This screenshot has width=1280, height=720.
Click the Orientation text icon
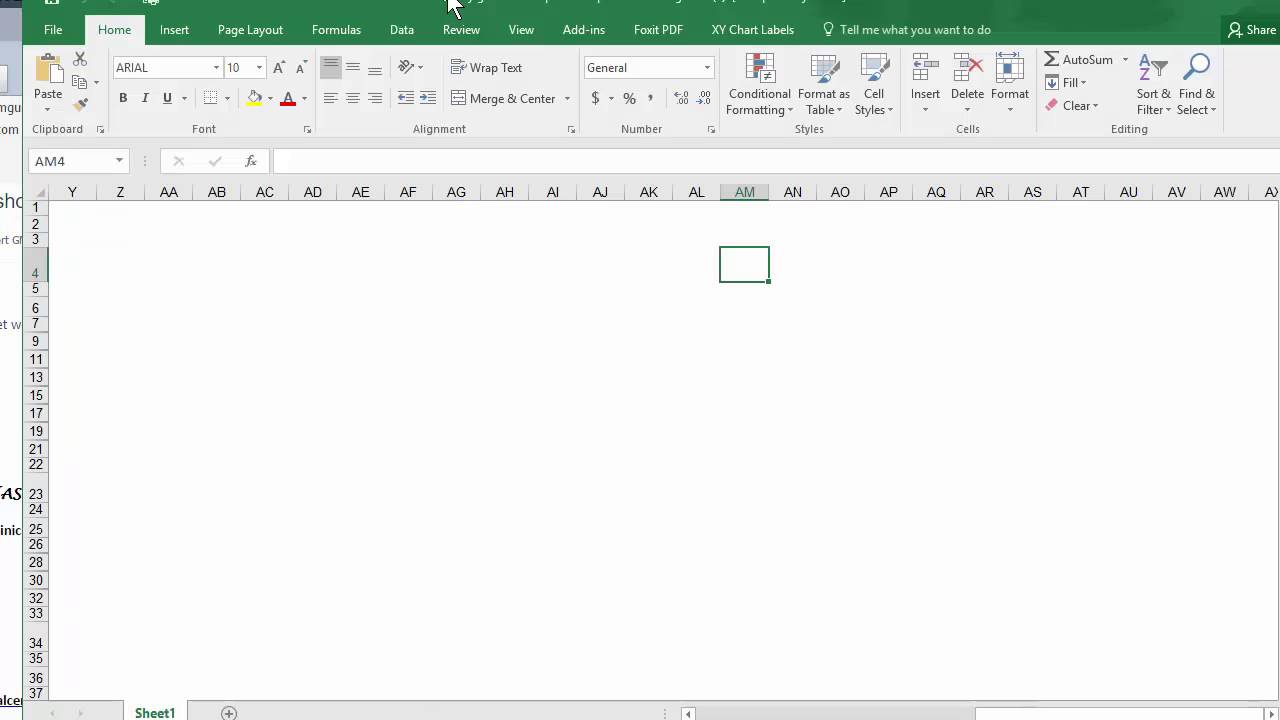pyautogui.click(x=406, y=67)
